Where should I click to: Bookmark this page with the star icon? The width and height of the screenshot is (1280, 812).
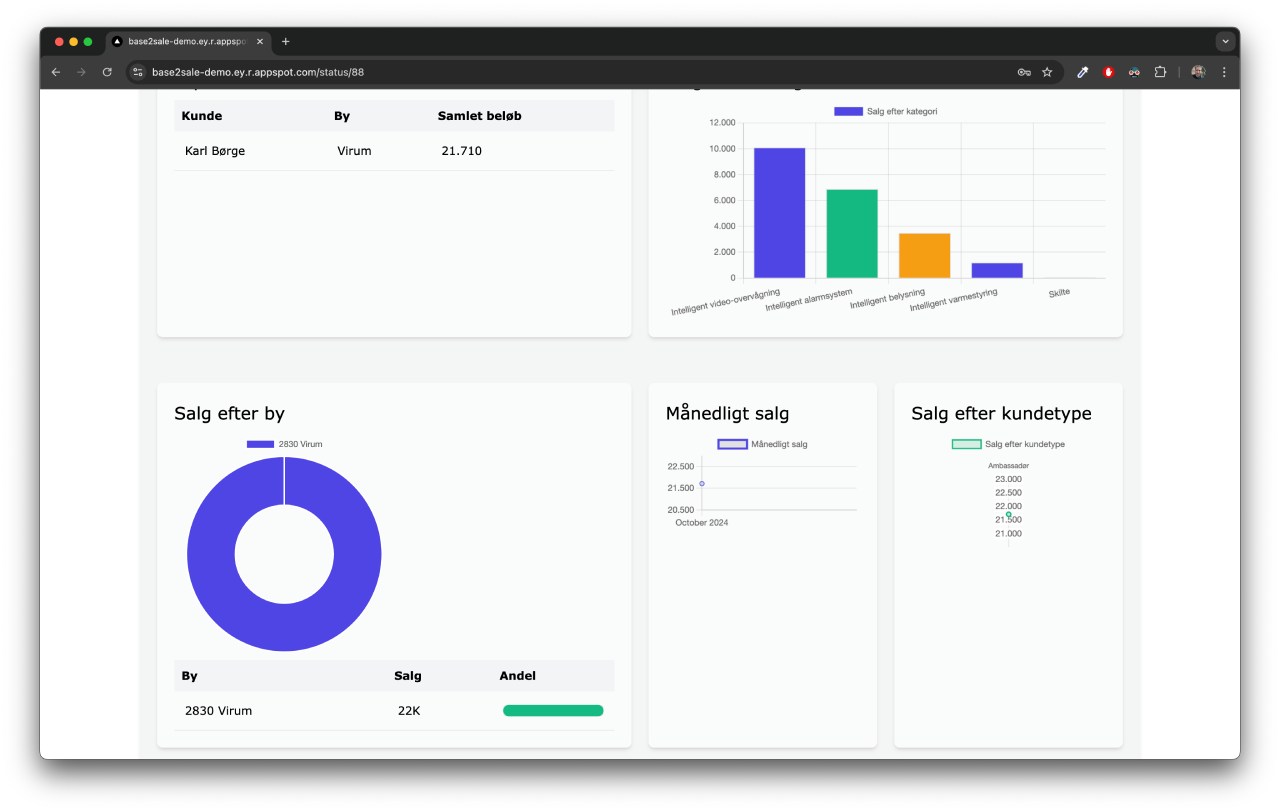coord(1047,72)
